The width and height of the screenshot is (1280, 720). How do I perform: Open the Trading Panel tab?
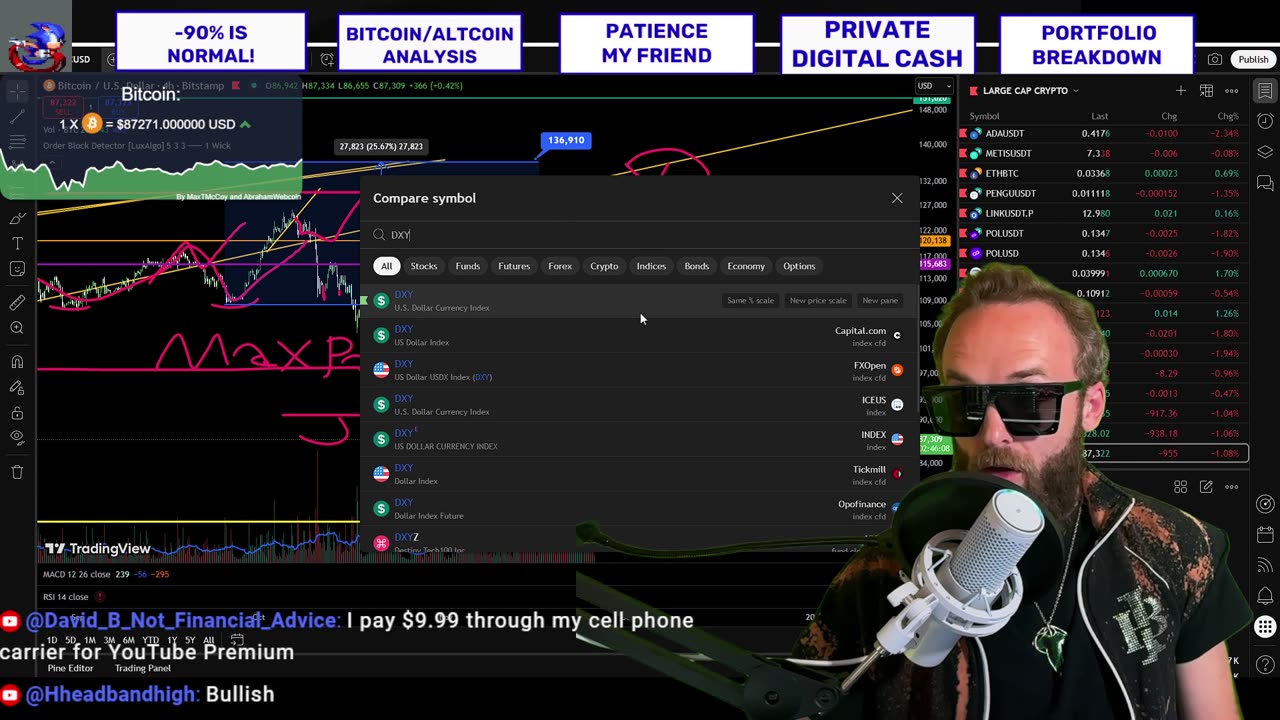click(x=143, y=668)
